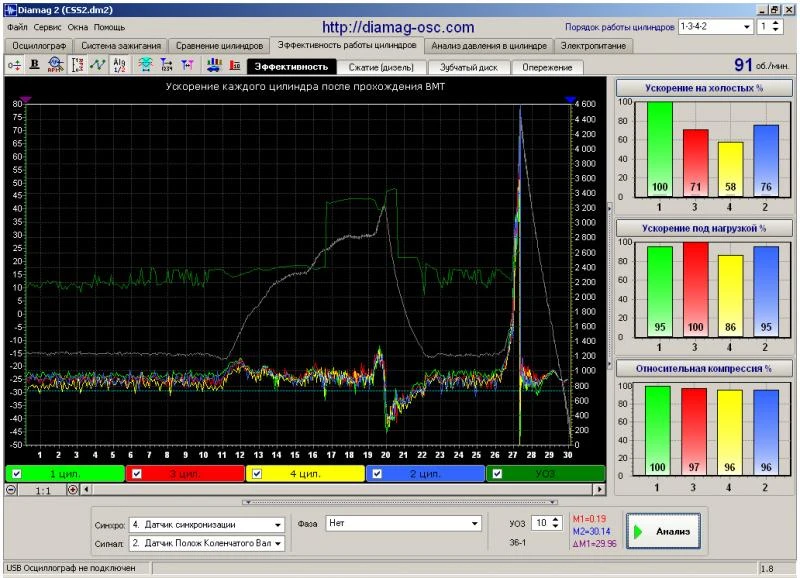Select the Alg 1/2 algorithm icon
Screen dimensions: 800x578
119,65
